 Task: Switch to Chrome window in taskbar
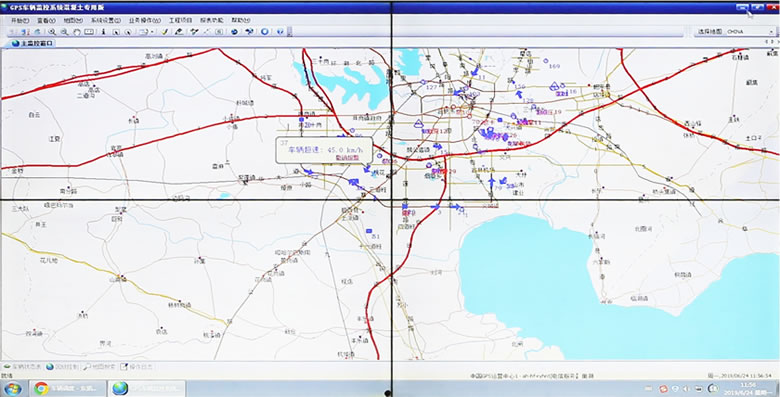[69, 388]
